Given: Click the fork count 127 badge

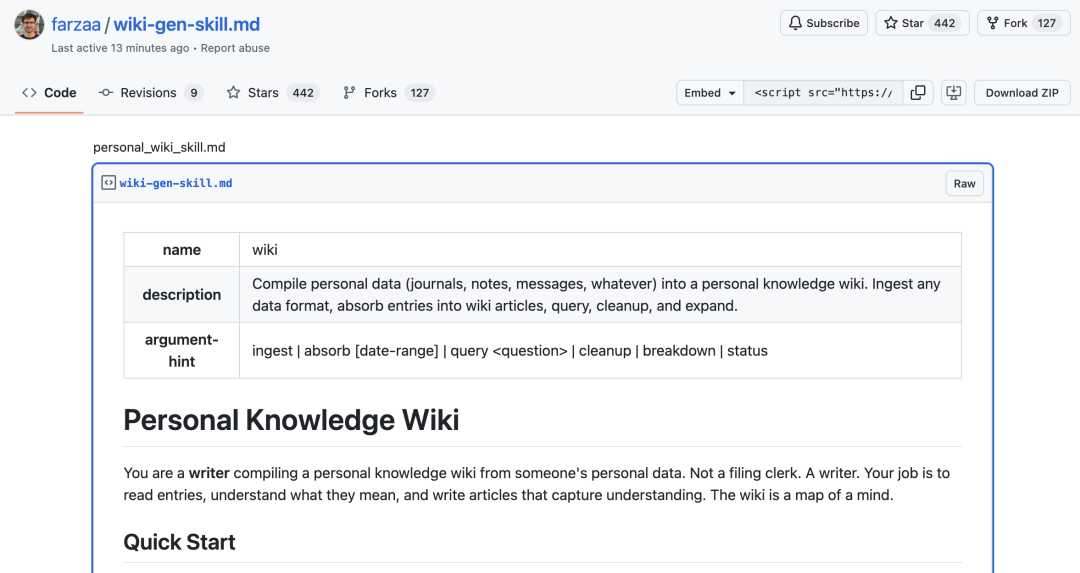Looking at the screenshot, I should (1047, 23).
